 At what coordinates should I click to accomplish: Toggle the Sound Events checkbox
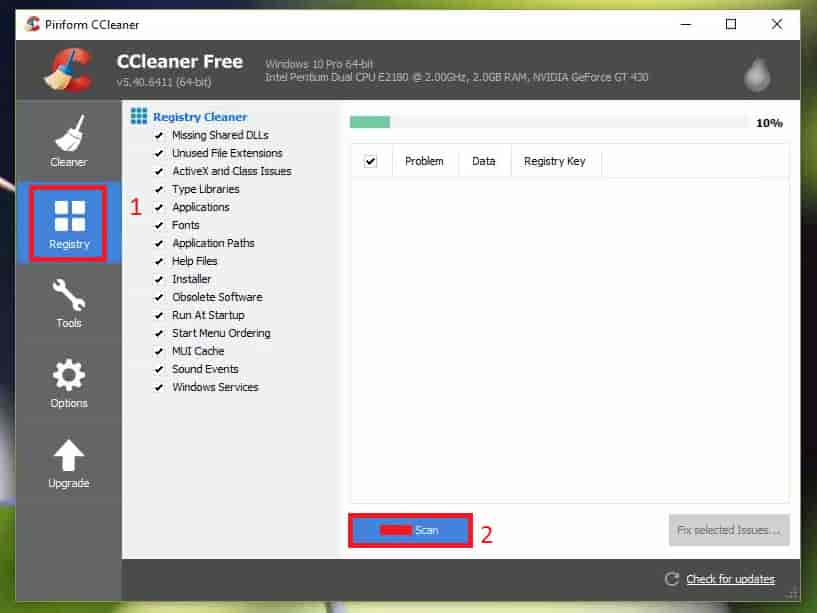click(x=159, y=370)
